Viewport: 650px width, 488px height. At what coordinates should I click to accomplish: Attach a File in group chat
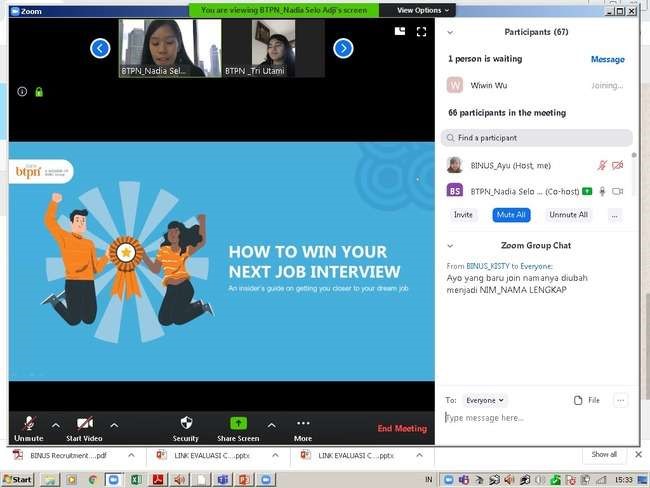587,400
